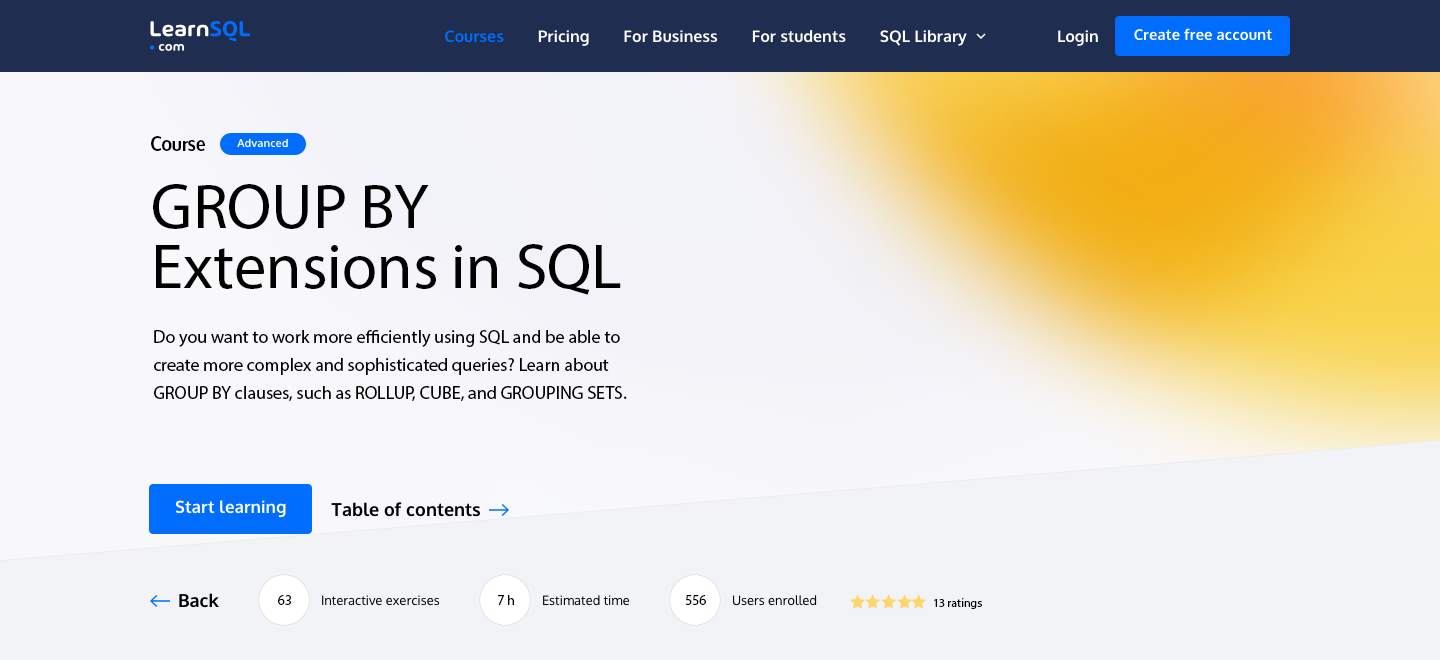The height and width of the screenshot is (660, 1440).
Task: Go to the Pricing page
Action: tap(563, 36)
